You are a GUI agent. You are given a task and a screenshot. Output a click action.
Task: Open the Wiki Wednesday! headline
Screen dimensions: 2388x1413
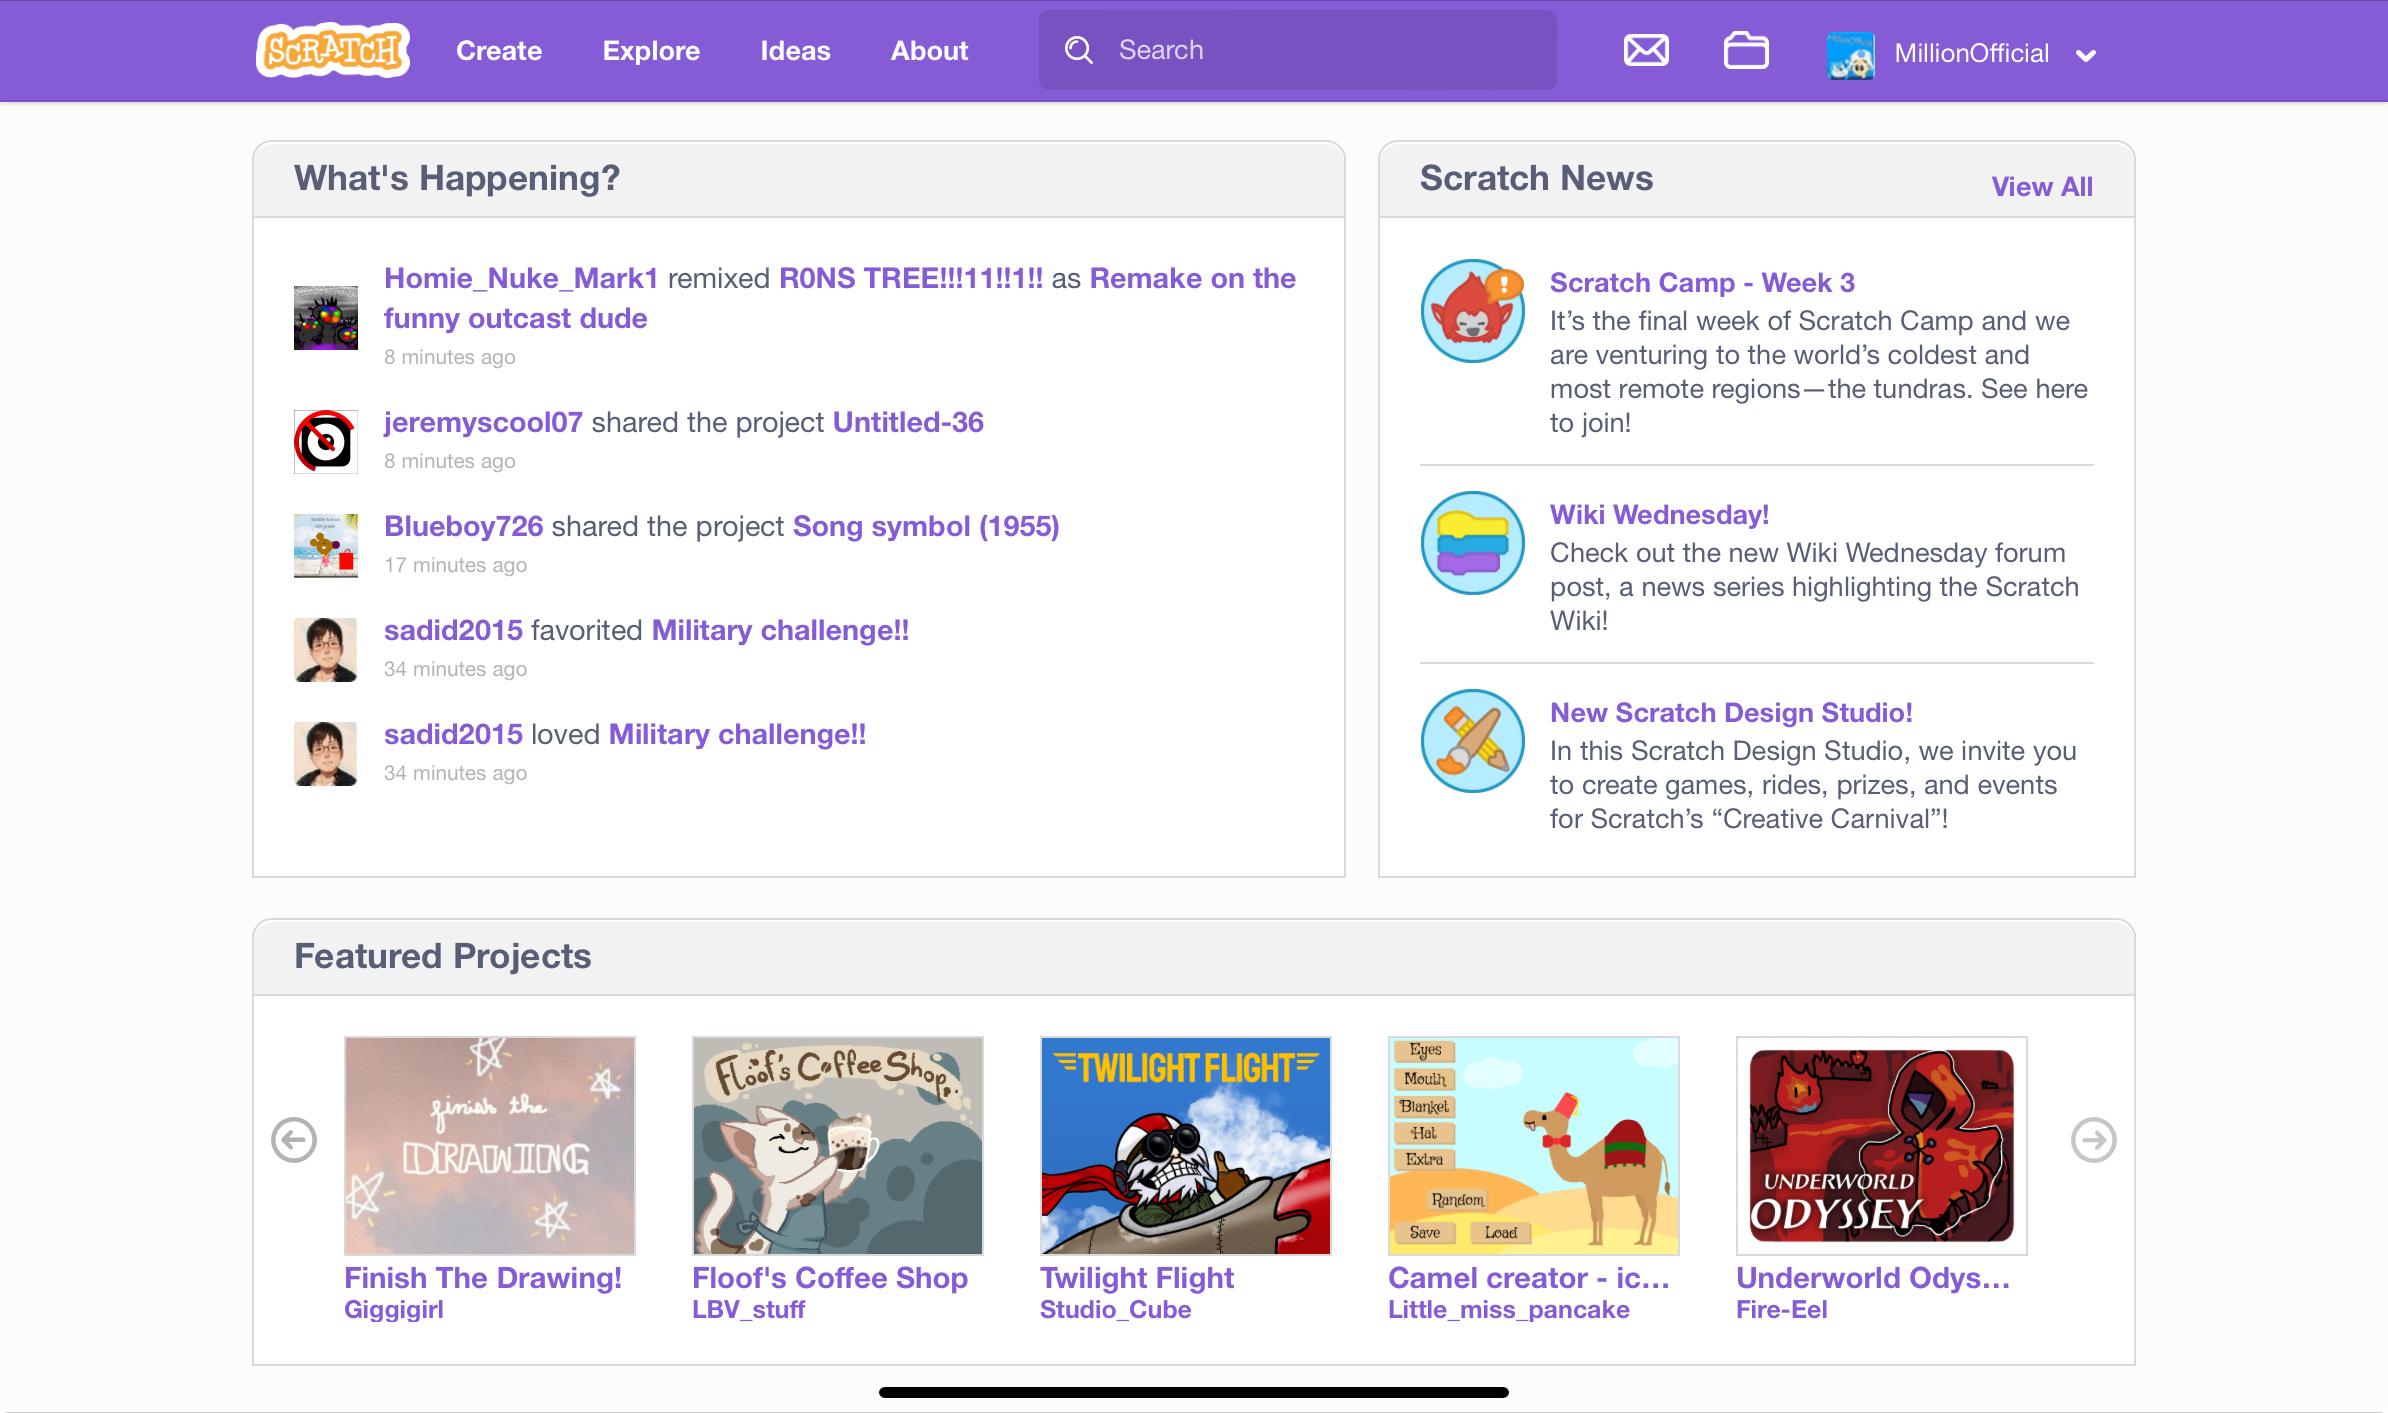(x=1659, y=515)
